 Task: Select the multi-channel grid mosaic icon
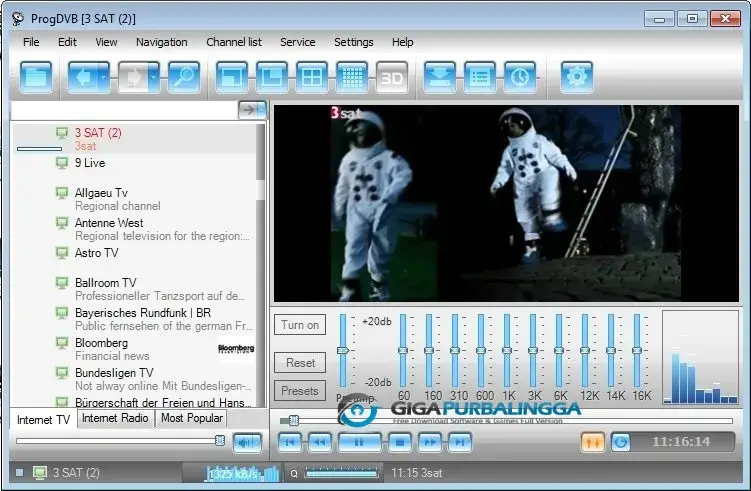tap(352, 77)
